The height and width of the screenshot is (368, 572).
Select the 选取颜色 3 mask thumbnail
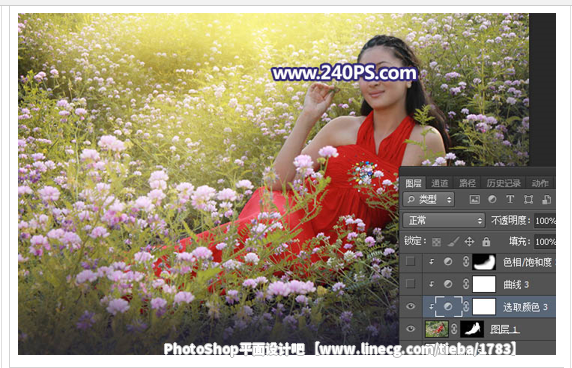click(x=484, y=306)
